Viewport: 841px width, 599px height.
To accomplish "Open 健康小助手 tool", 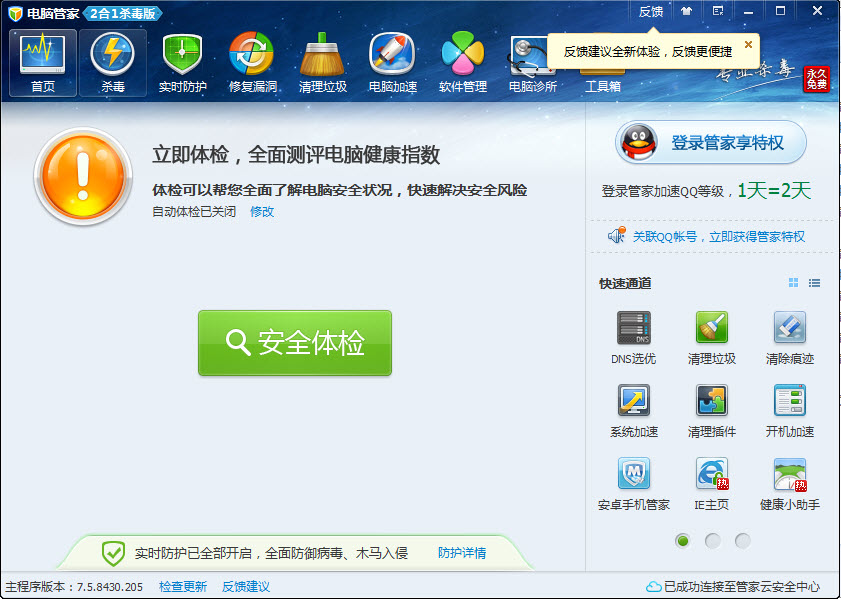I will pos(790,483).
